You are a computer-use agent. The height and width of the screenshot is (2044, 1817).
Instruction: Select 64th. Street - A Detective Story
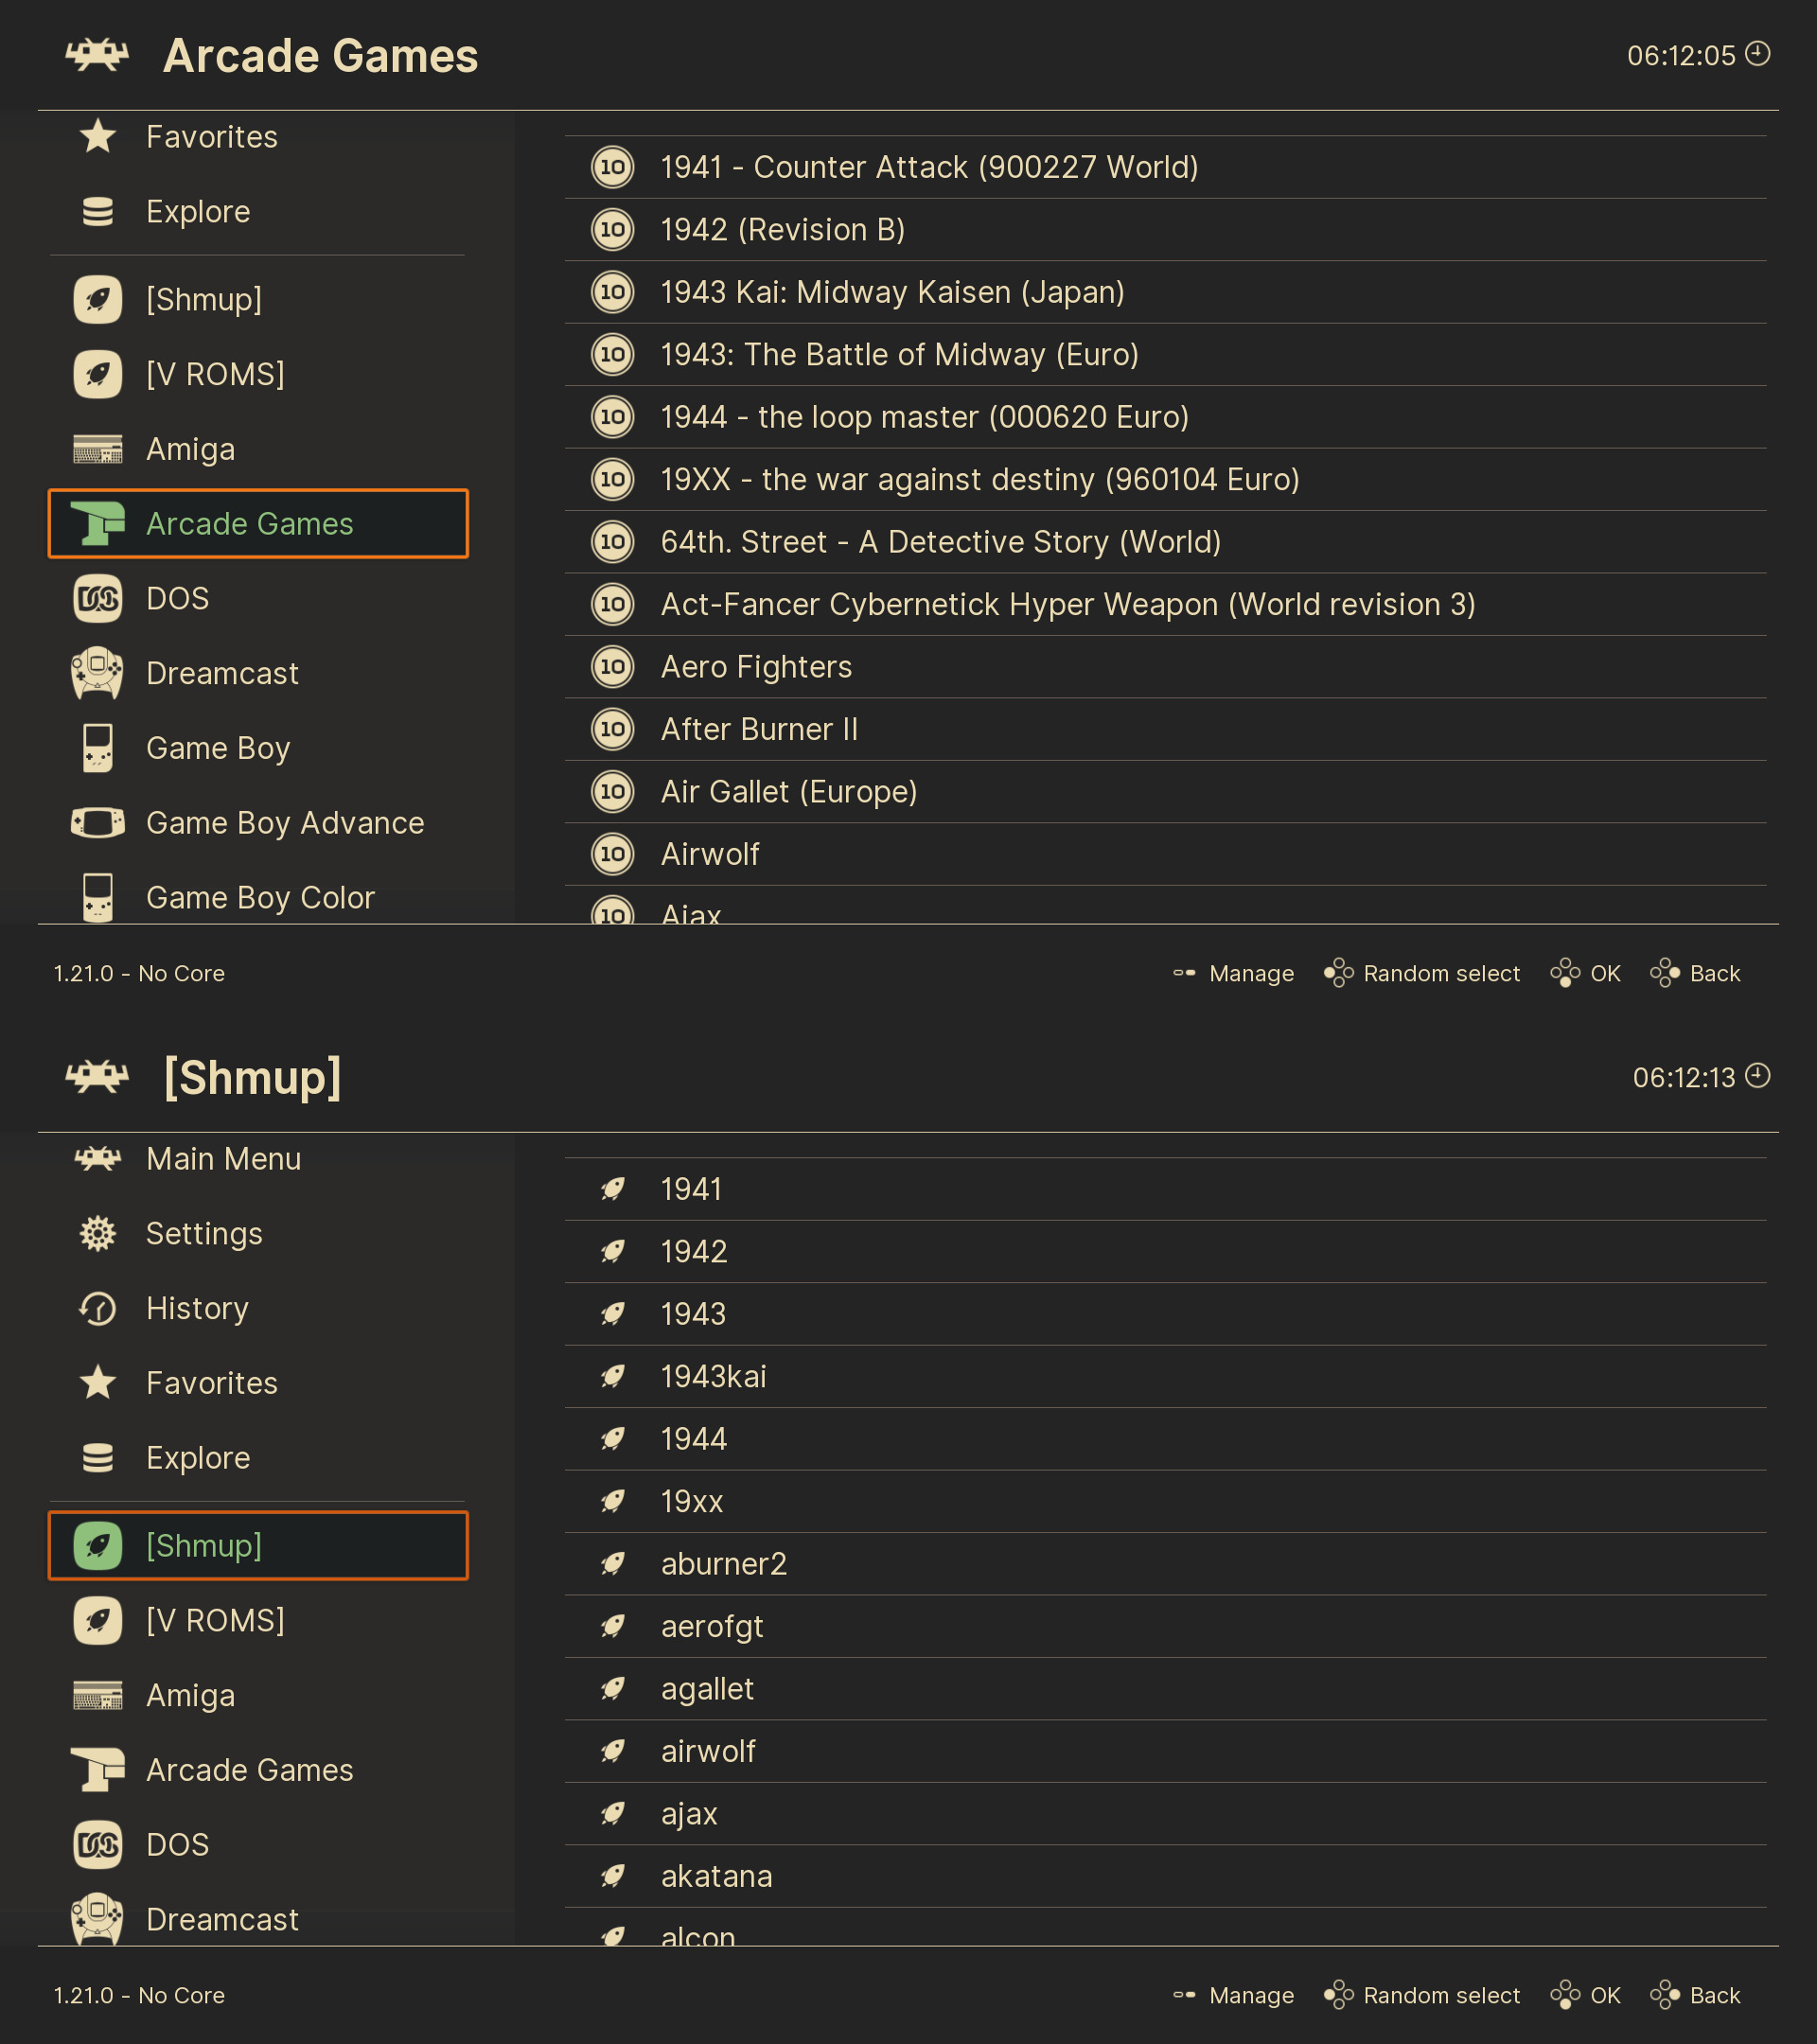(x=940, y=542)
